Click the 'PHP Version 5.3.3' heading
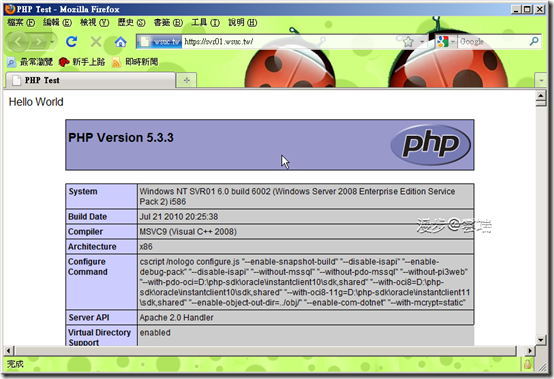Viewport: 554px width, 379px height. [x=121, y=137]
